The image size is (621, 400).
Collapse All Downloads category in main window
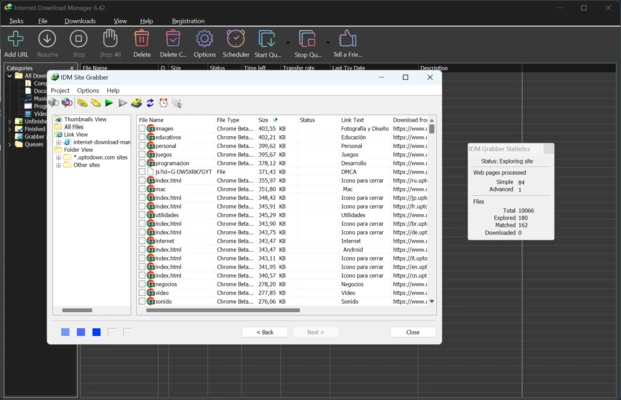(x=10, y=76)
